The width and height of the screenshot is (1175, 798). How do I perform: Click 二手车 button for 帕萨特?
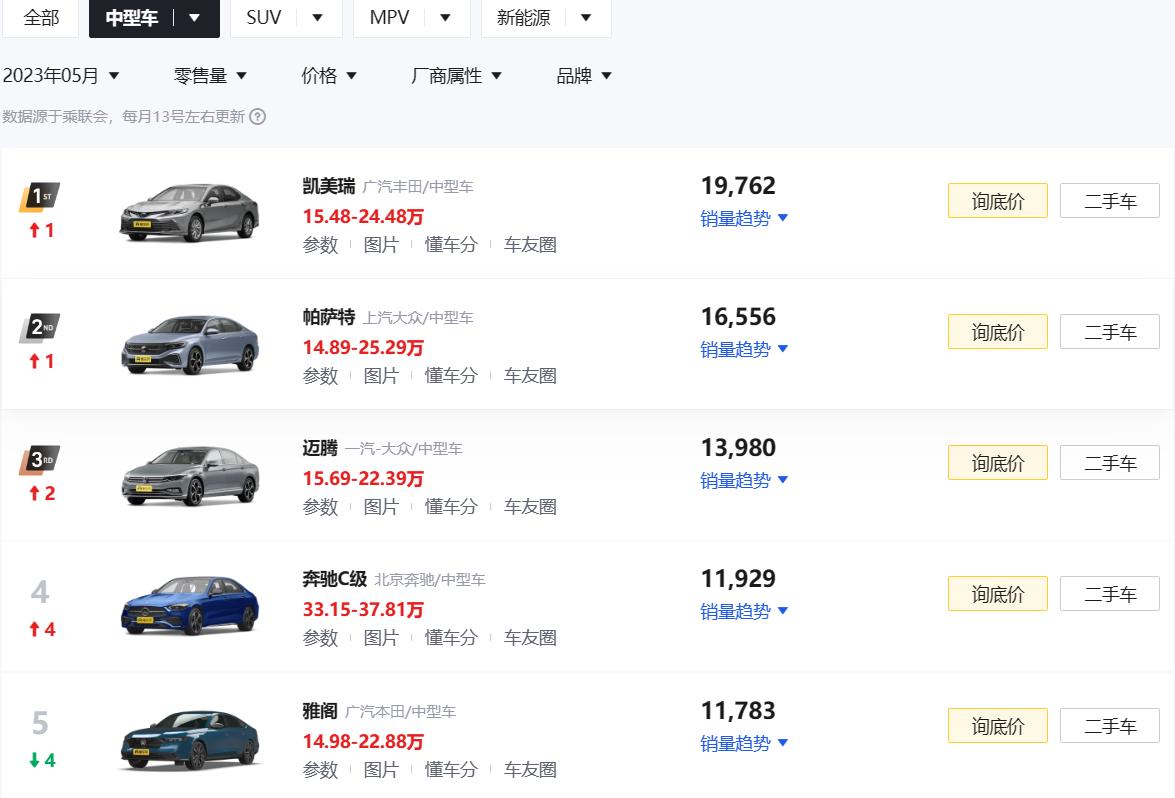click(x=1109, y=332)
